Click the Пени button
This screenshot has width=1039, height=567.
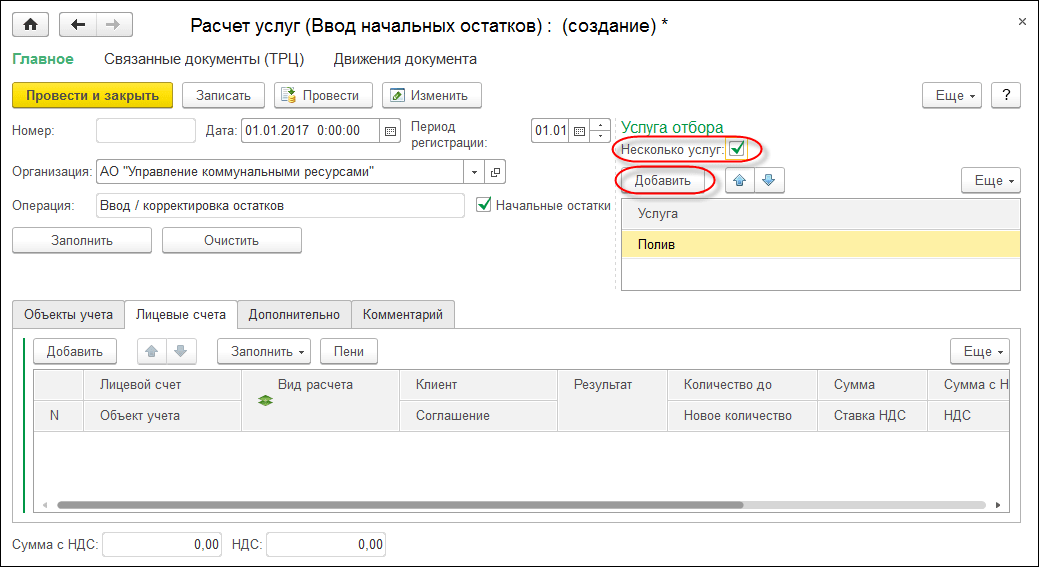(x=348, y=351)
